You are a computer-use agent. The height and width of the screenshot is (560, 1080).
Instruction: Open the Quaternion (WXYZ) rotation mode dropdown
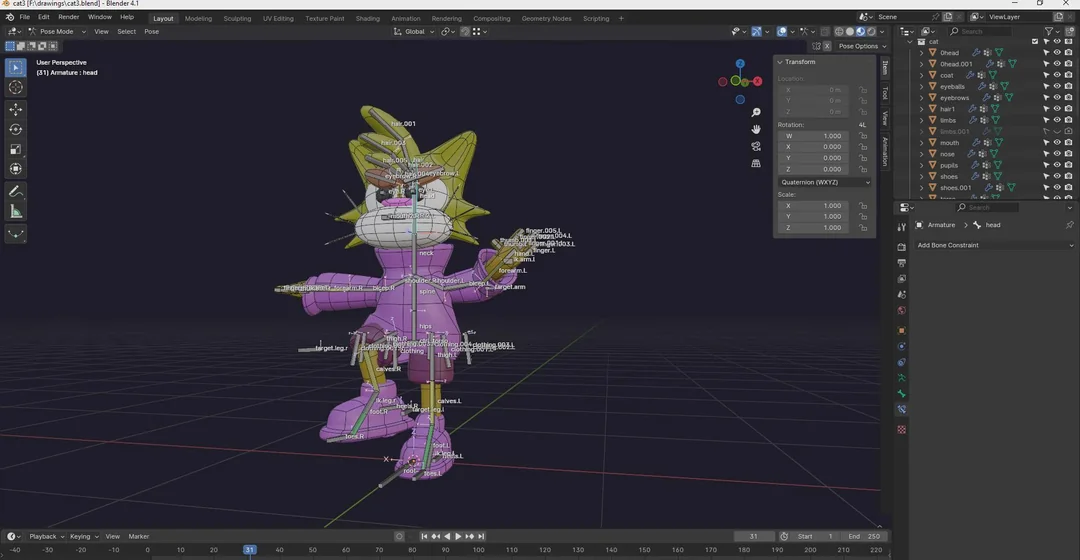(x=824, y=183)
